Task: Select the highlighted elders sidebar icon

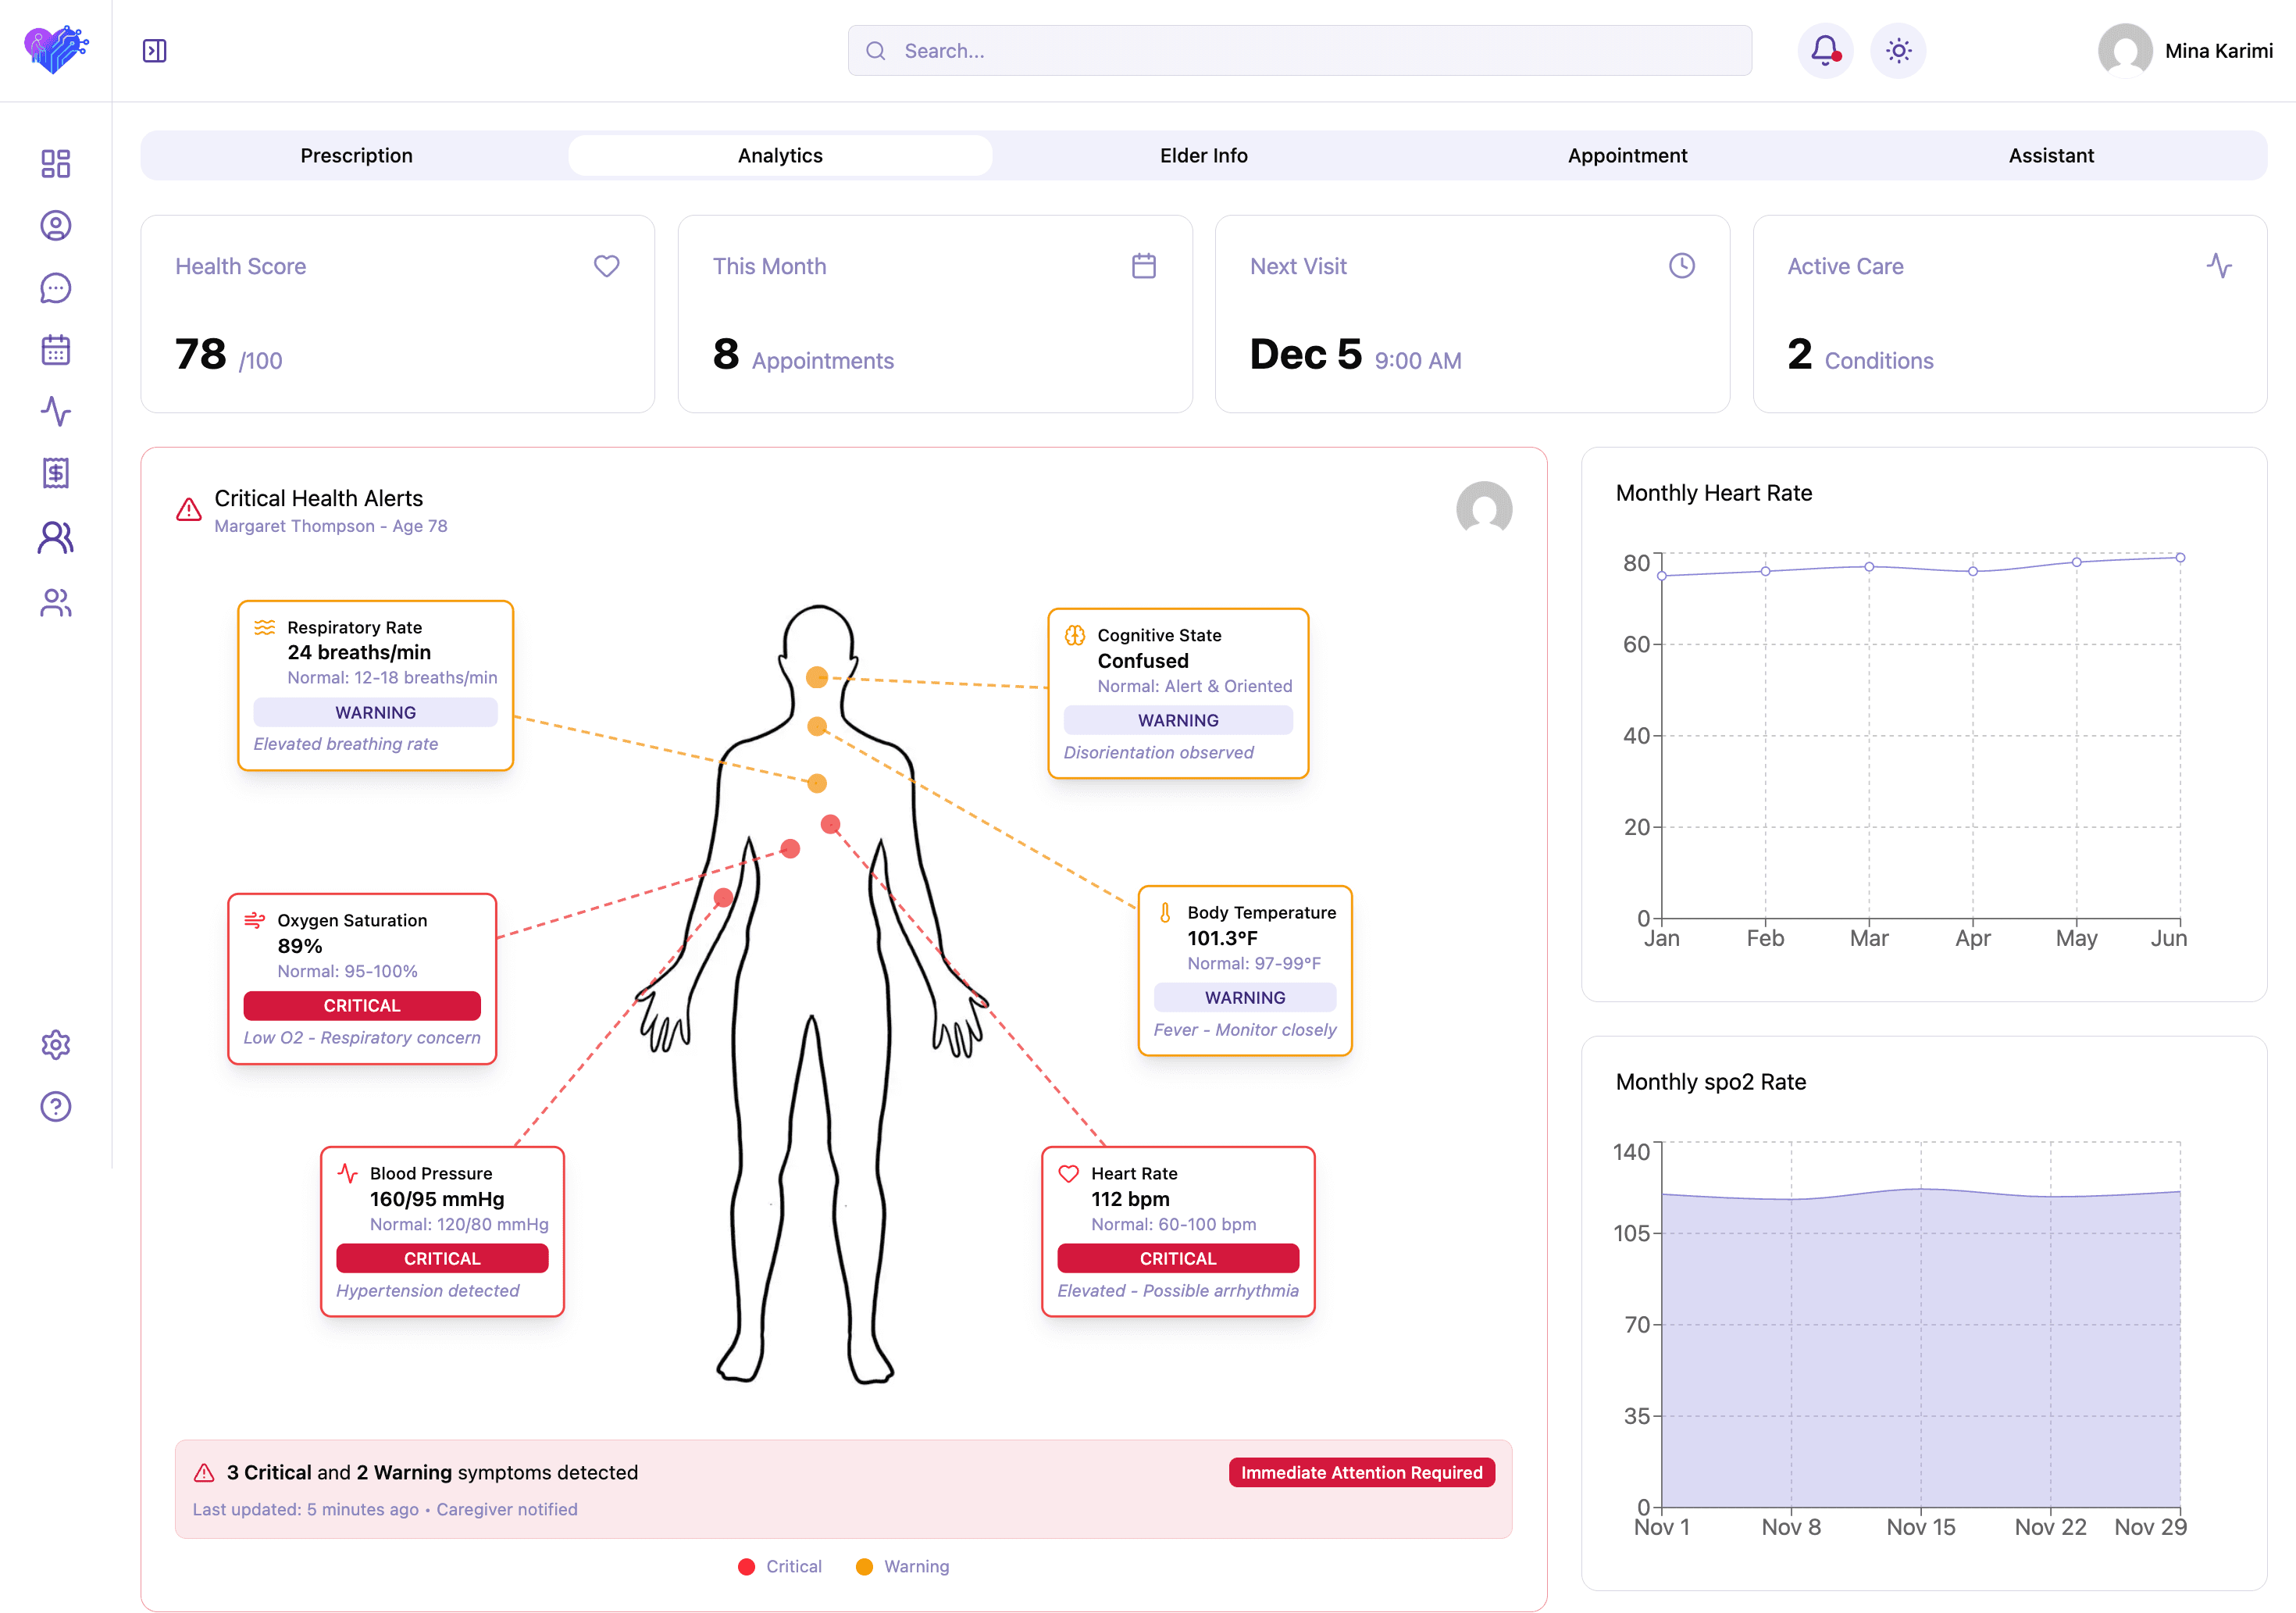Action: click(56, 538)
